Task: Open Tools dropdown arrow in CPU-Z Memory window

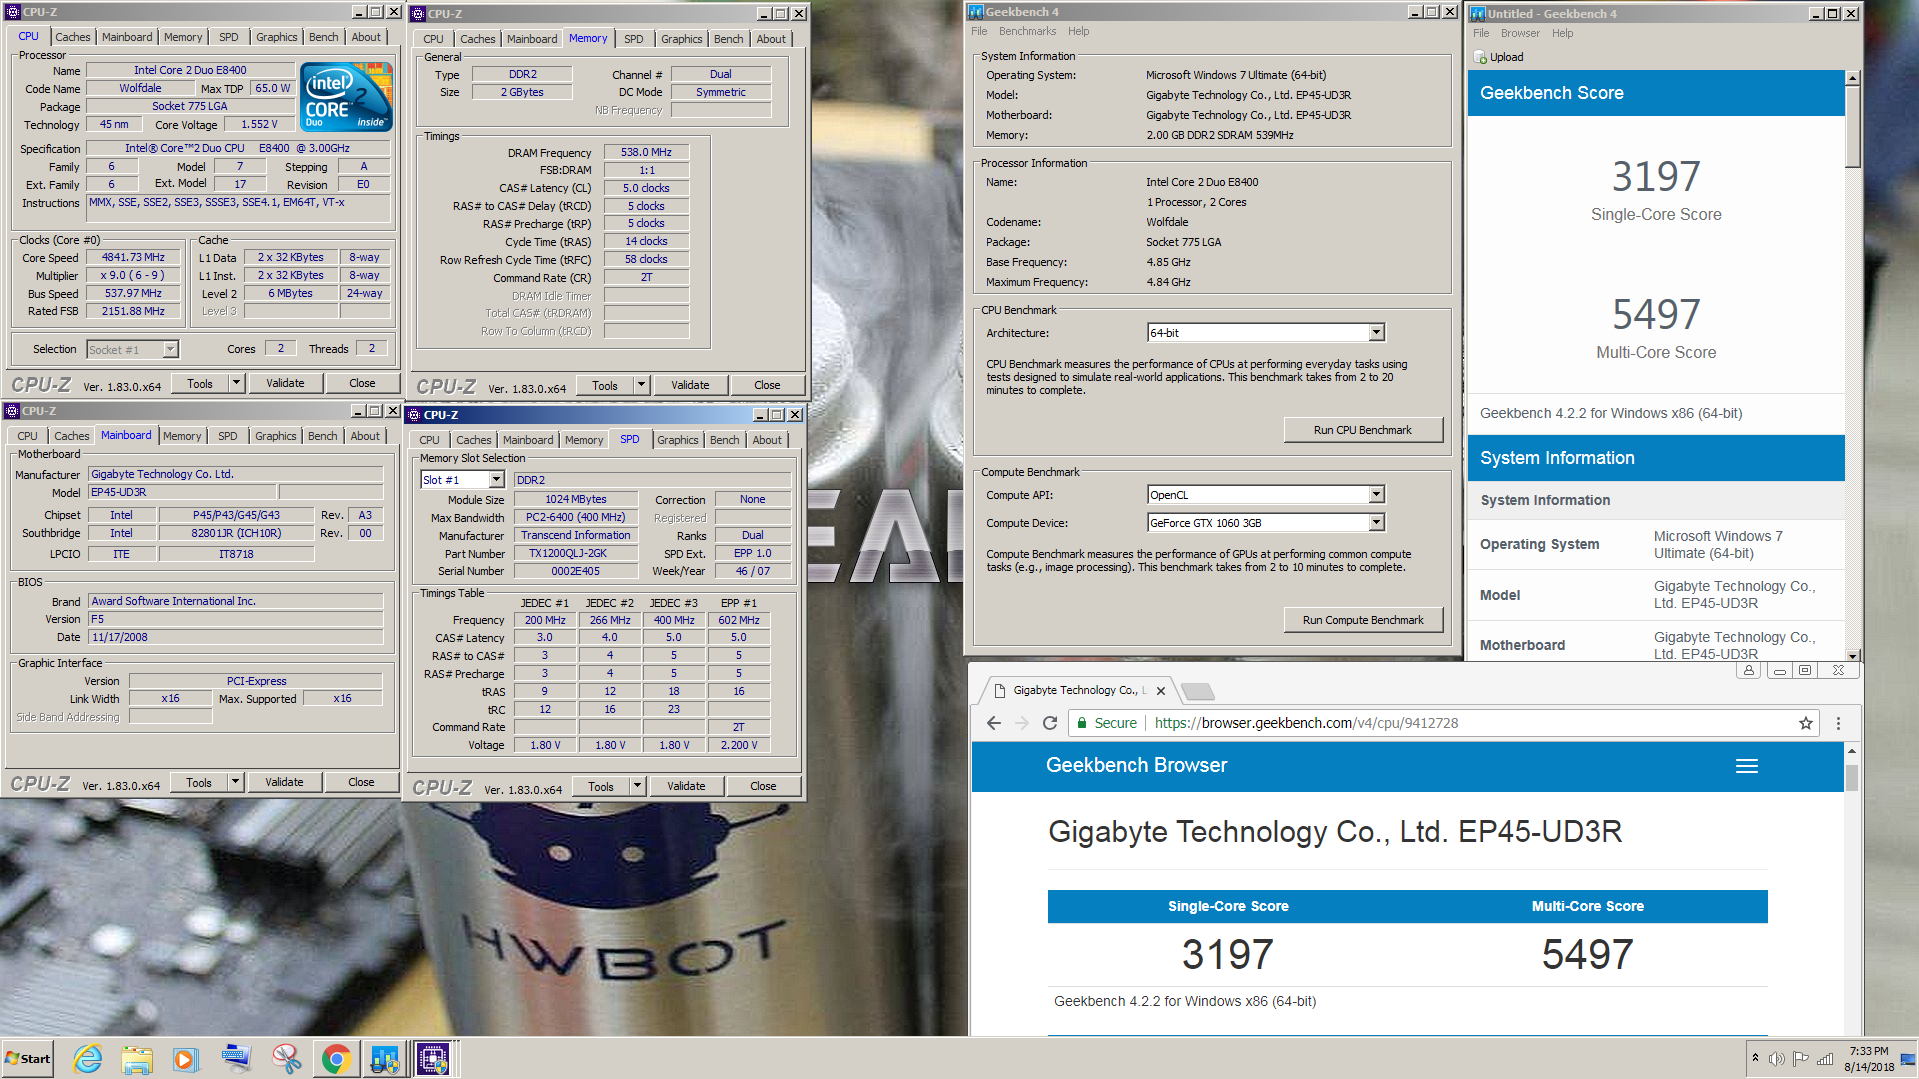Action: click(x=642, y=385)
